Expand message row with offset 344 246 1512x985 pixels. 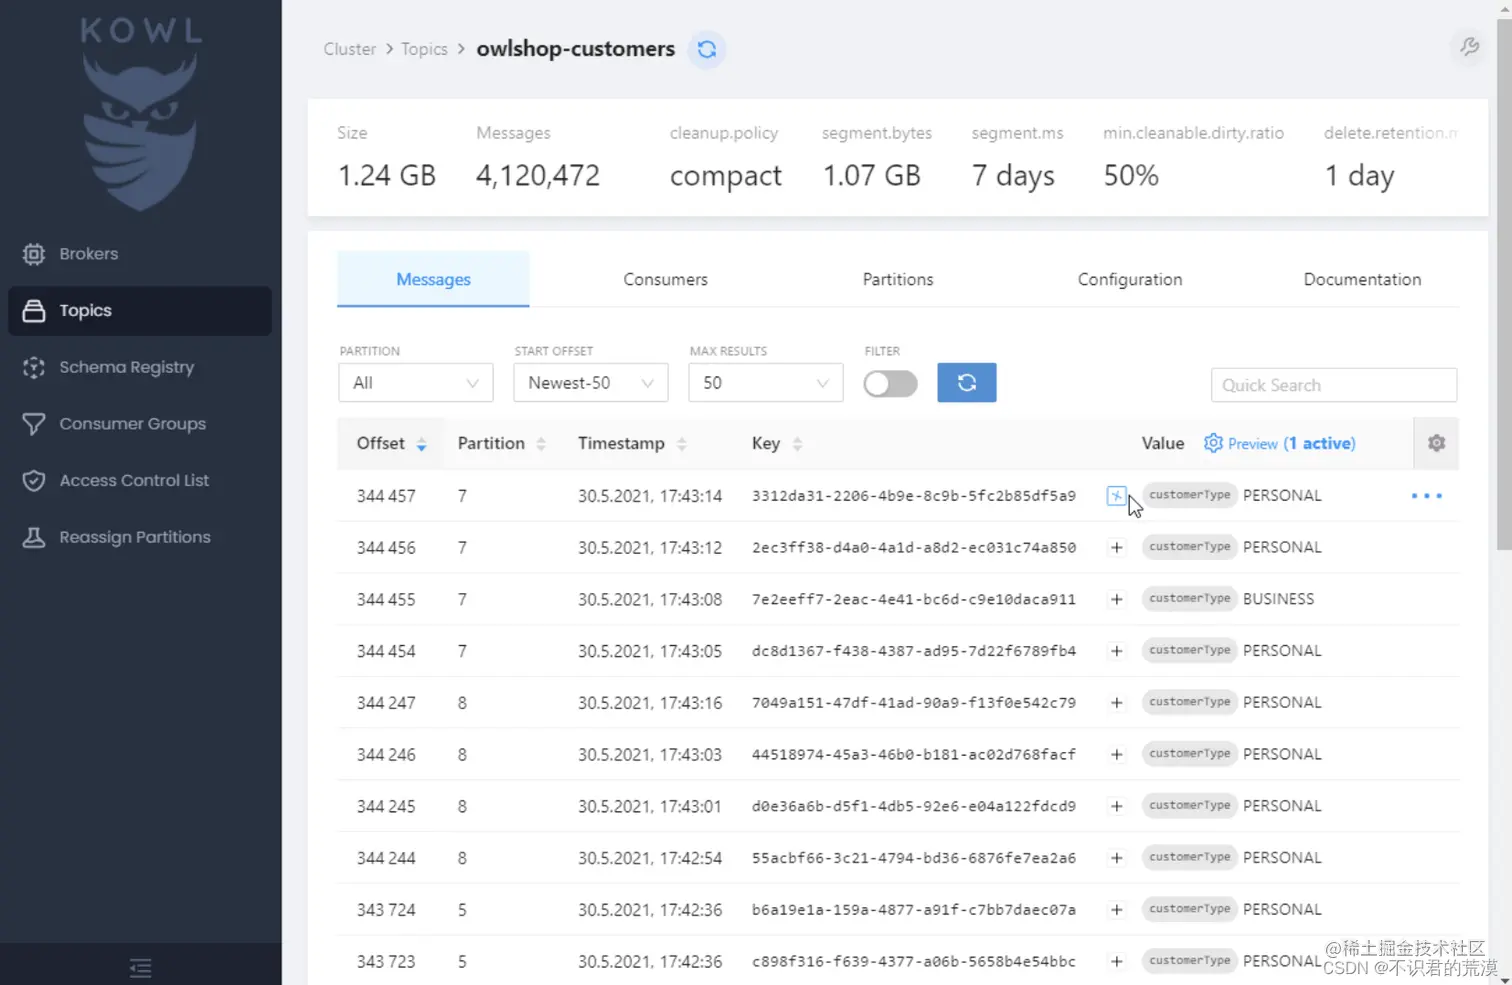pos(1117,755)
